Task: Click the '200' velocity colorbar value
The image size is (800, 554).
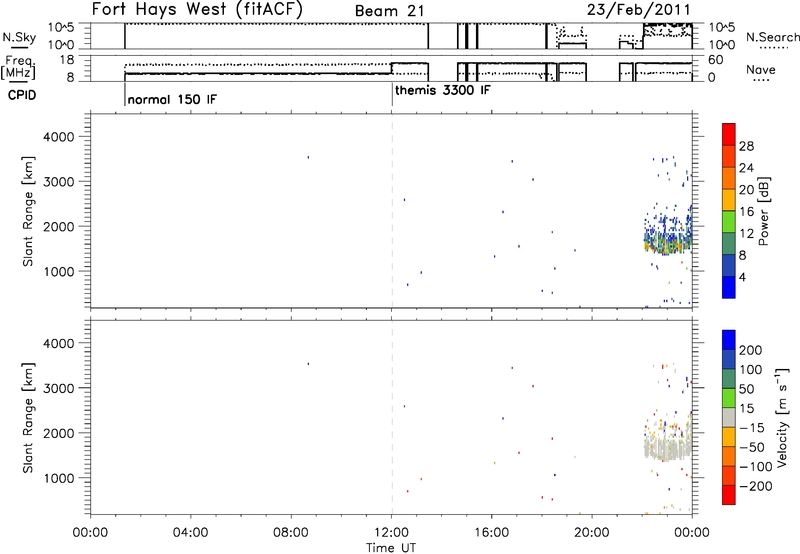Action: coord(751,350)
